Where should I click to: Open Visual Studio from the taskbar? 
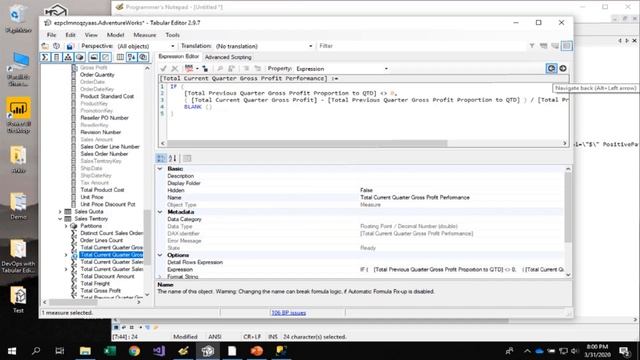159,351
